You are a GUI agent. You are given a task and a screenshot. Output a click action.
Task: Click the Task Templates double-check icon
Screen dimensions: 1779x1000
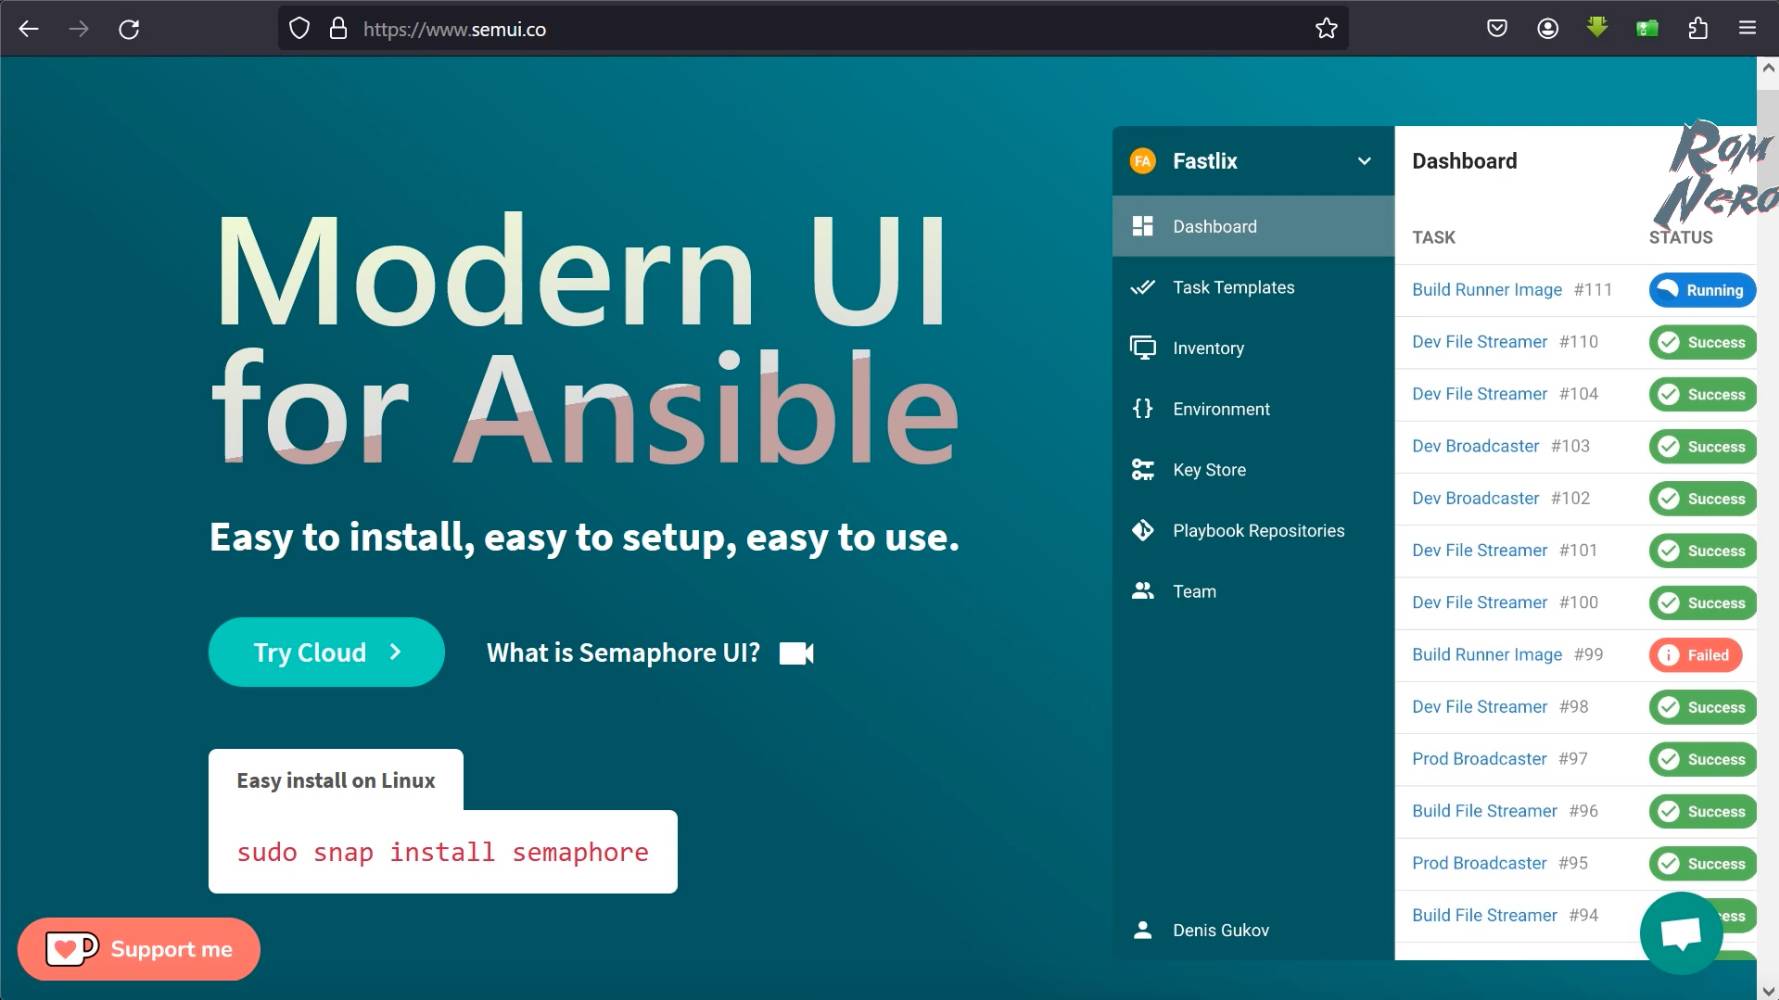click(x=1142, y=287)
